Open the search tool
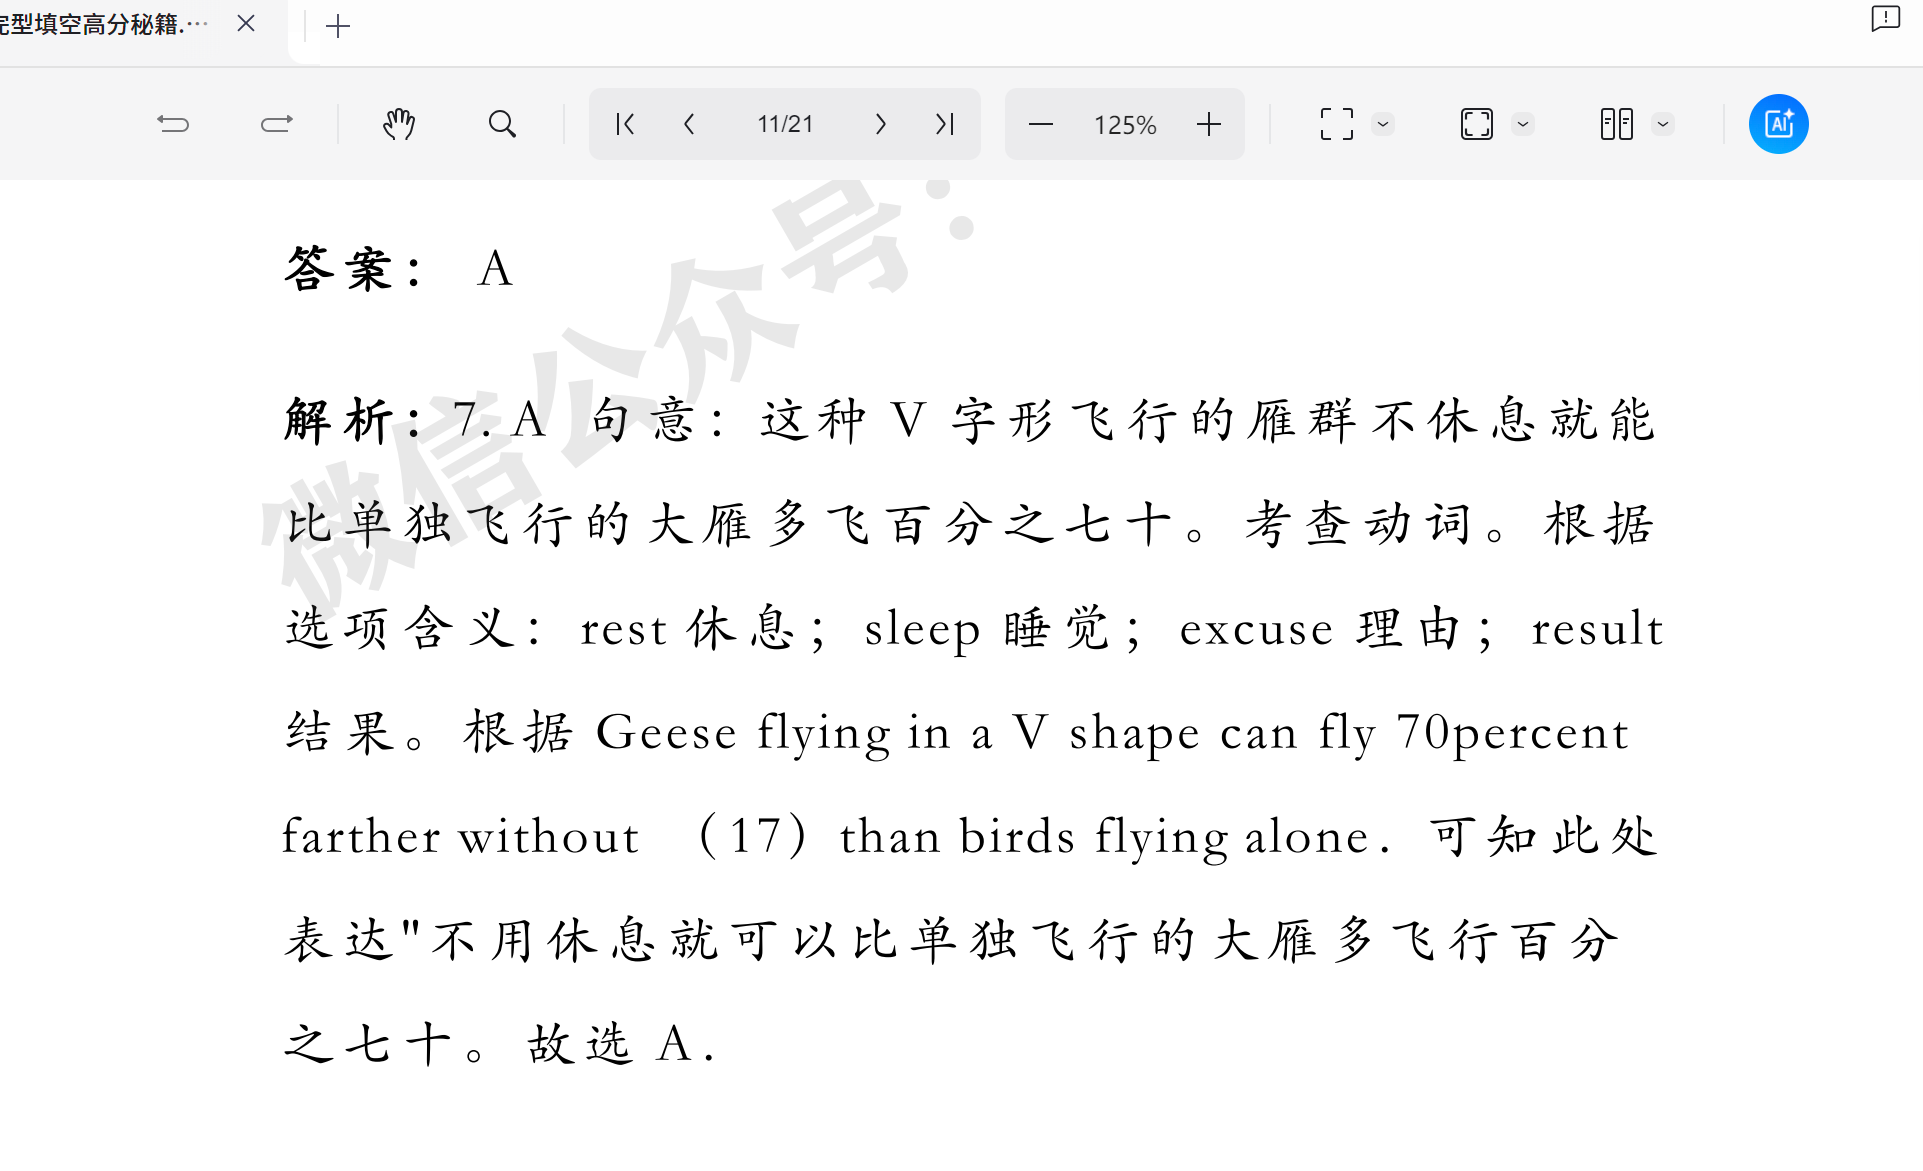This screenshot has height=1171, width=1923. click(503, 124)
